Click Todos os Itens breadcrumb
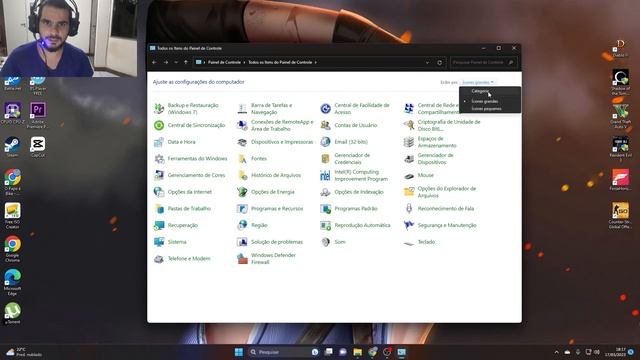The height and width of the screenshot is (360, 640). 280,62
